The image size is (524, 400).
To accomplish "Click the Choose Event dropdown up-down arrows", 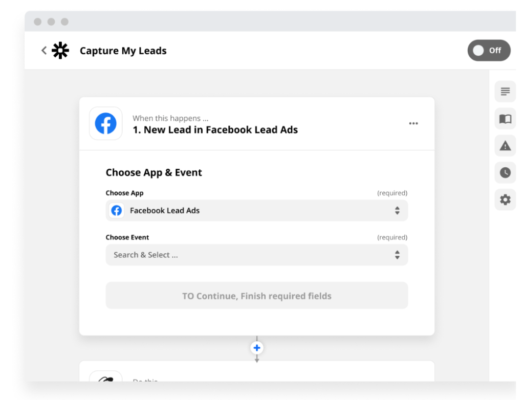I will 397,255.
